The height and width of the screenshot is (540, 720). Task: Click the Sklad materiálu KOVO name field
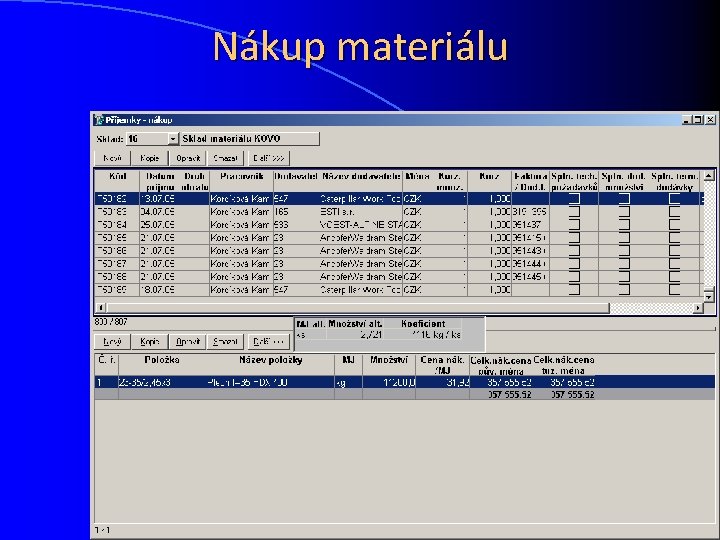click(250, 139)
